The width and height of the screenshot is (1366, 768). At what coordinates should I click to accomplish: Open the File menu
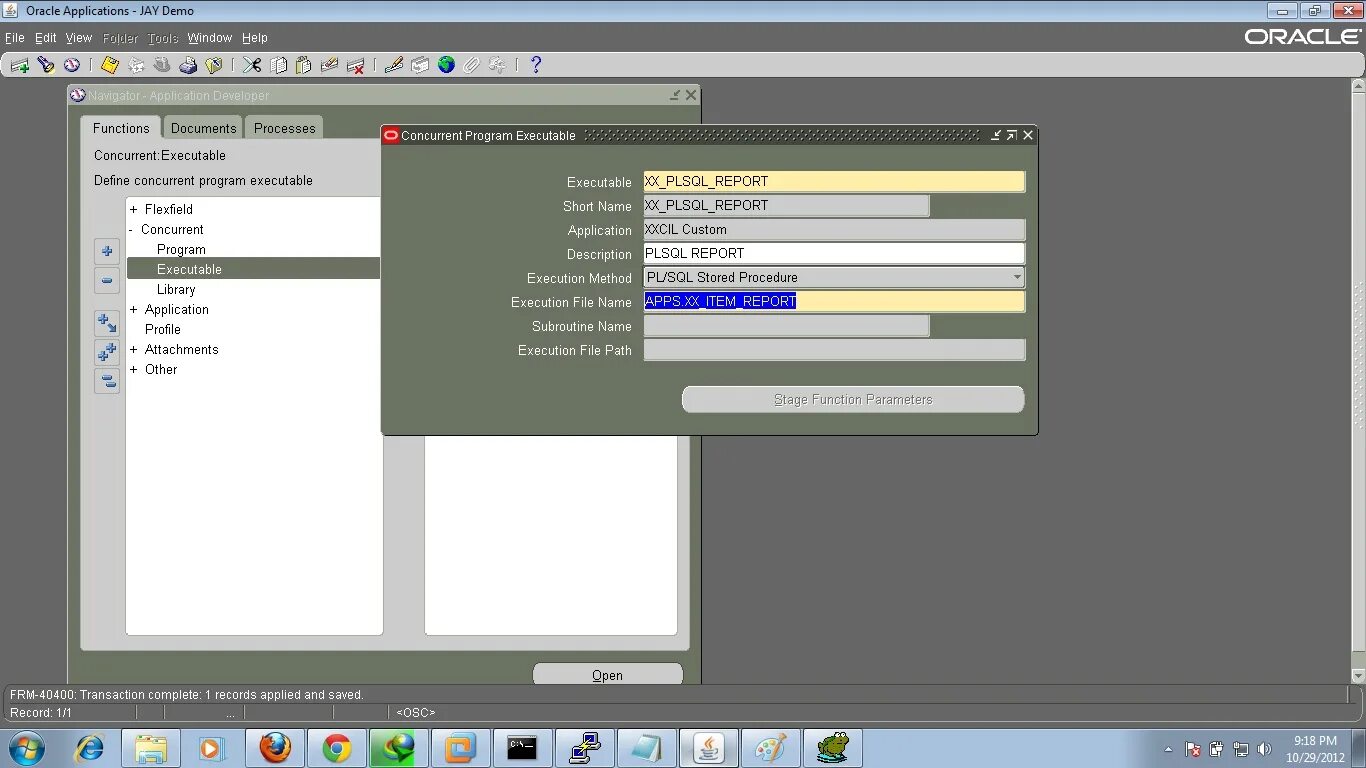click(15, 38)
